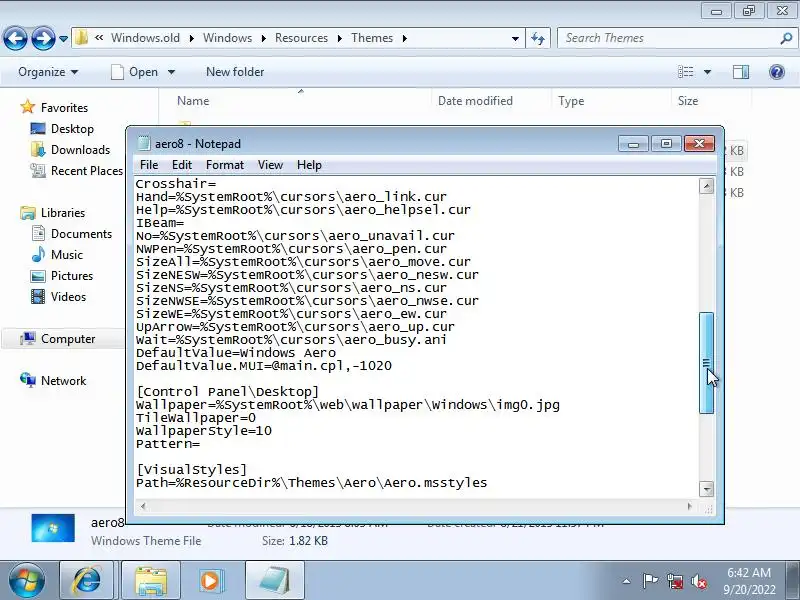
Task: Minimize the aero8 Notepad window
Action: (x=633, y=144)
